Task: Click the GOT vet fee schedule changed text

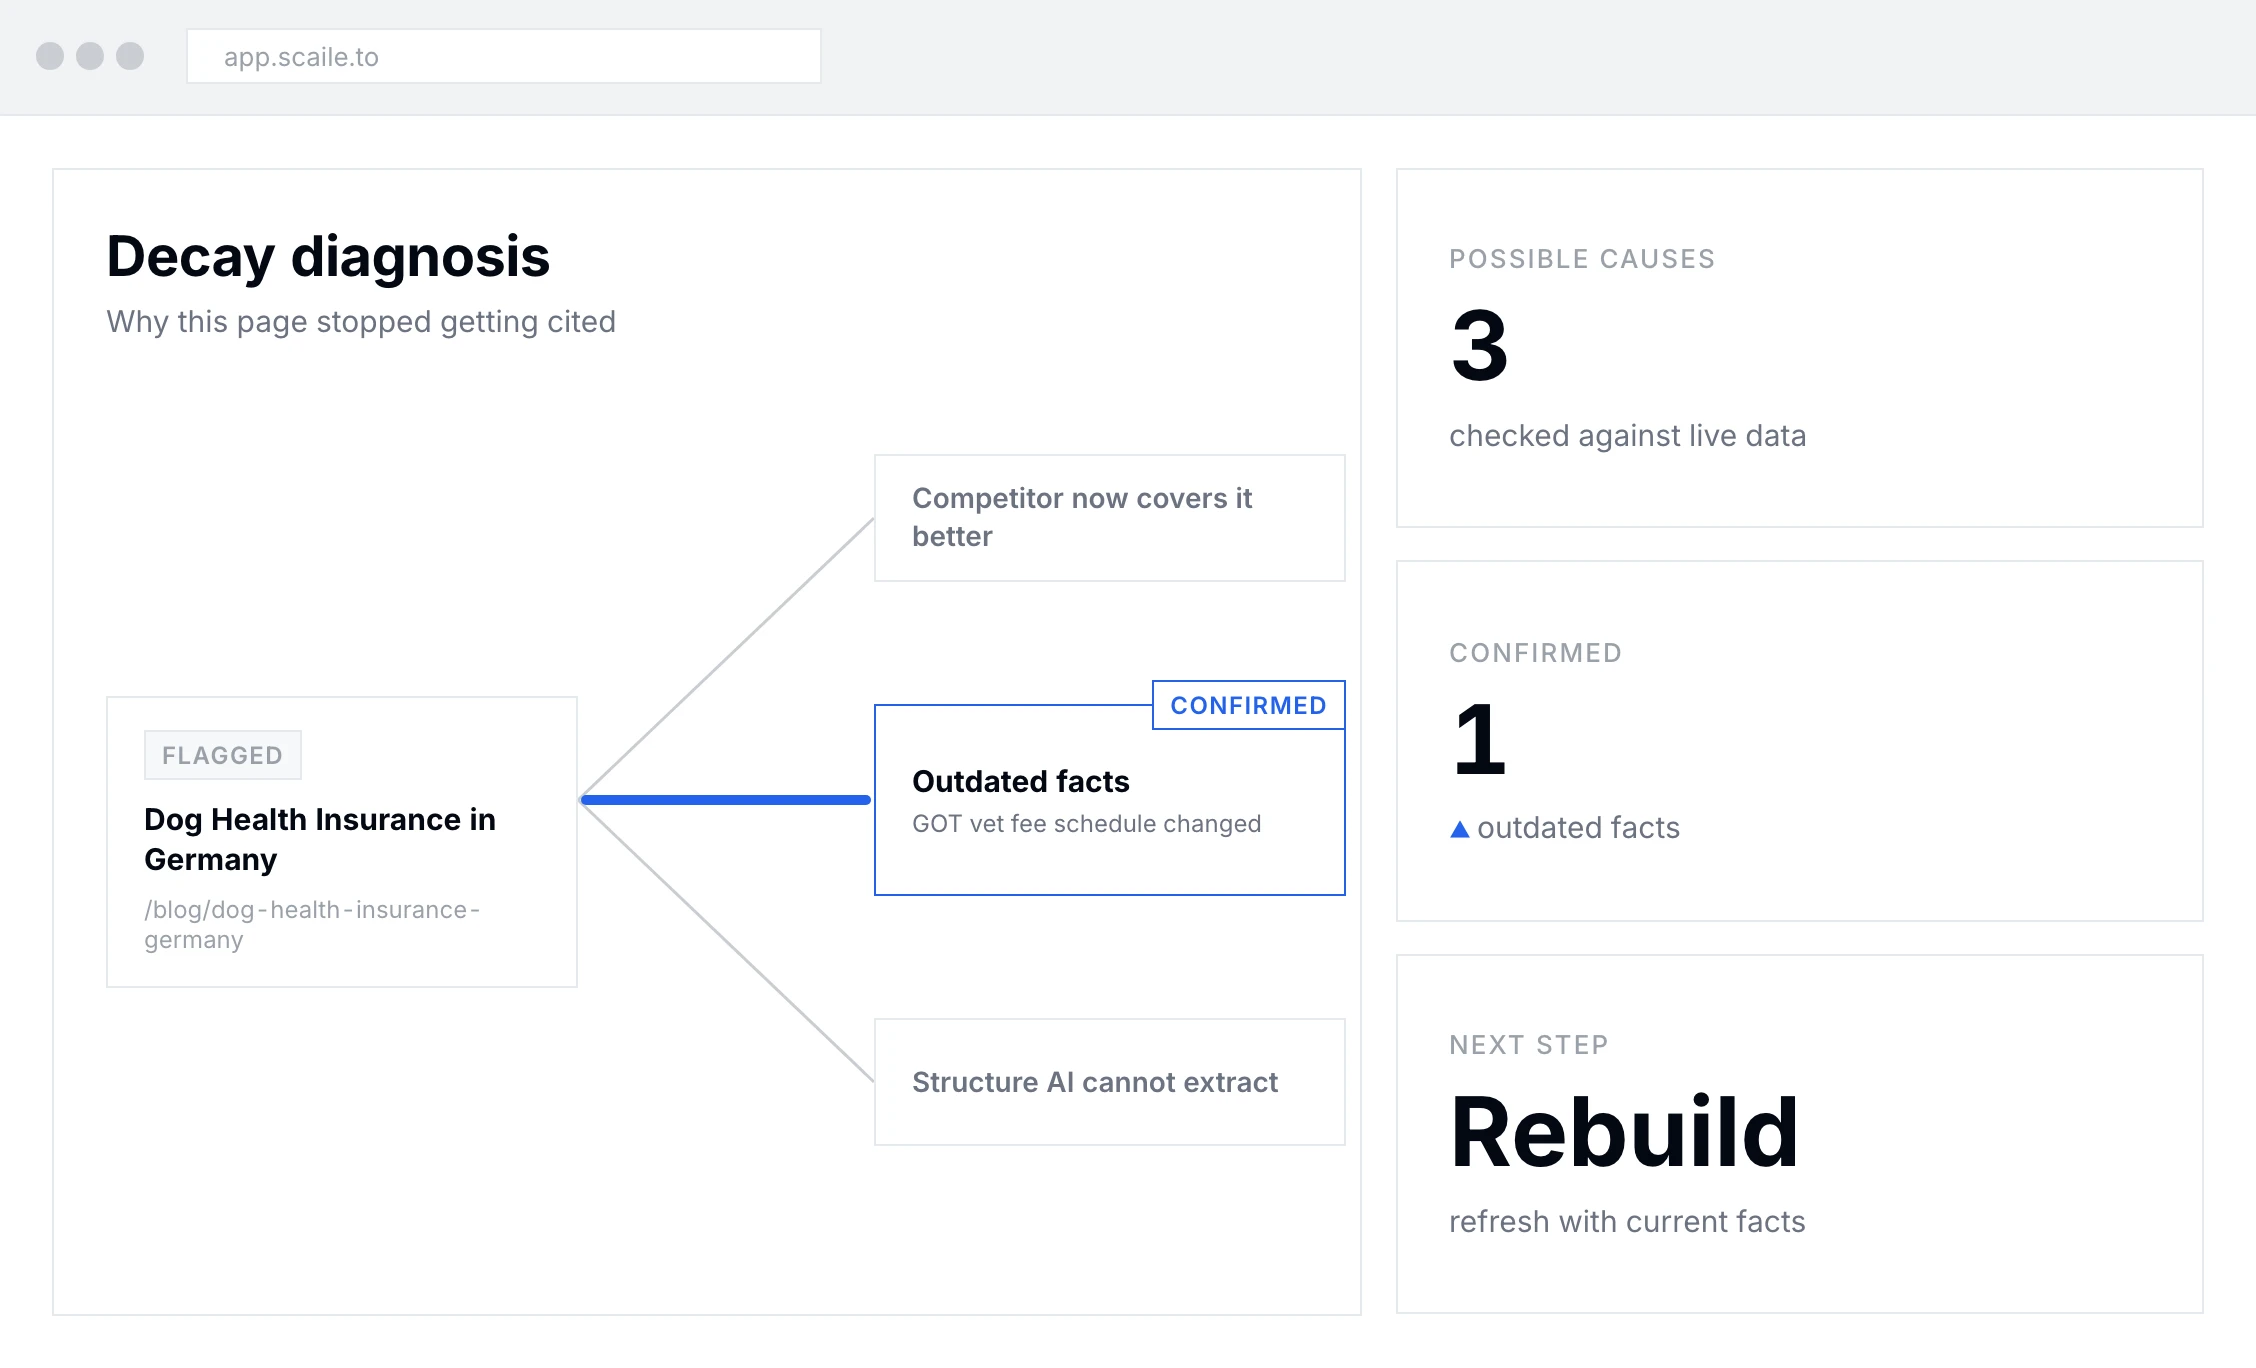Action: click(x=1087, y=823)
